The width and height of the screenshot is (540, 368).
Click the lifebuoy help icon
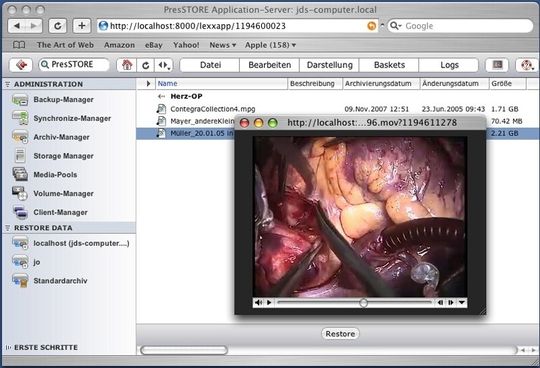point(527,65)
